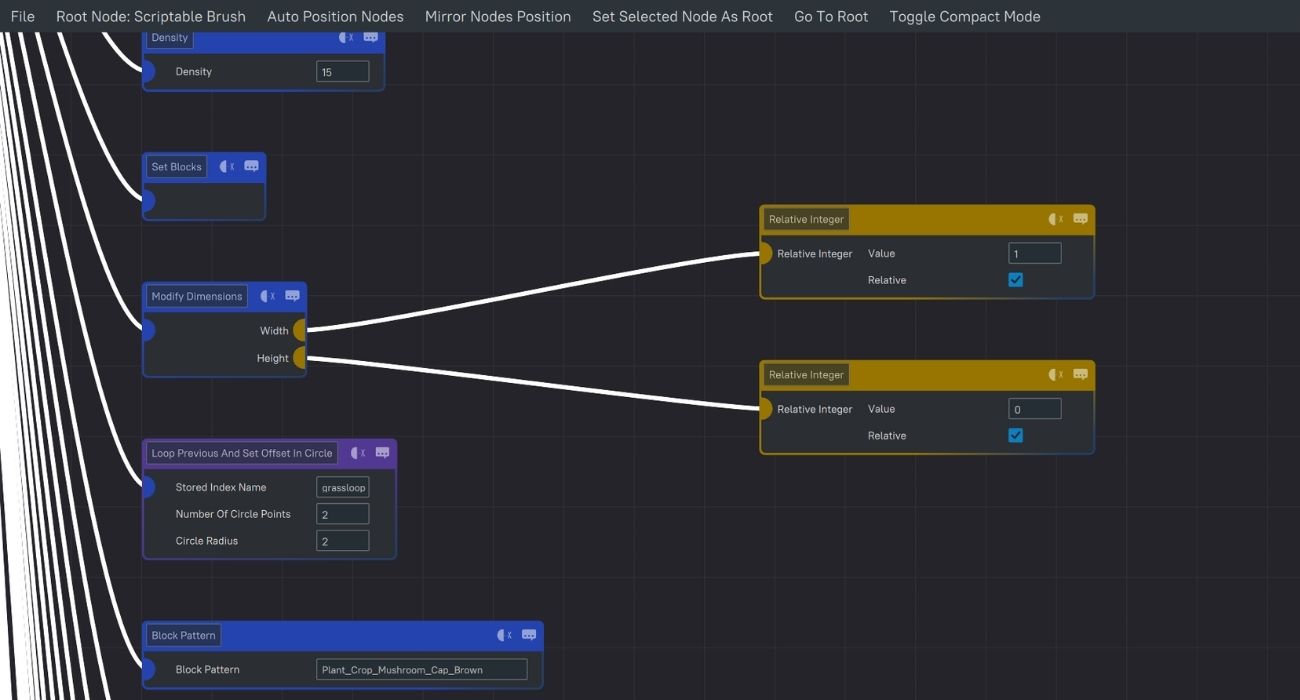Click Toggle Compact Mode in menu bar
Viewport: 1300px width, 700px height.
pyautogui.click(x=964, y=16)
